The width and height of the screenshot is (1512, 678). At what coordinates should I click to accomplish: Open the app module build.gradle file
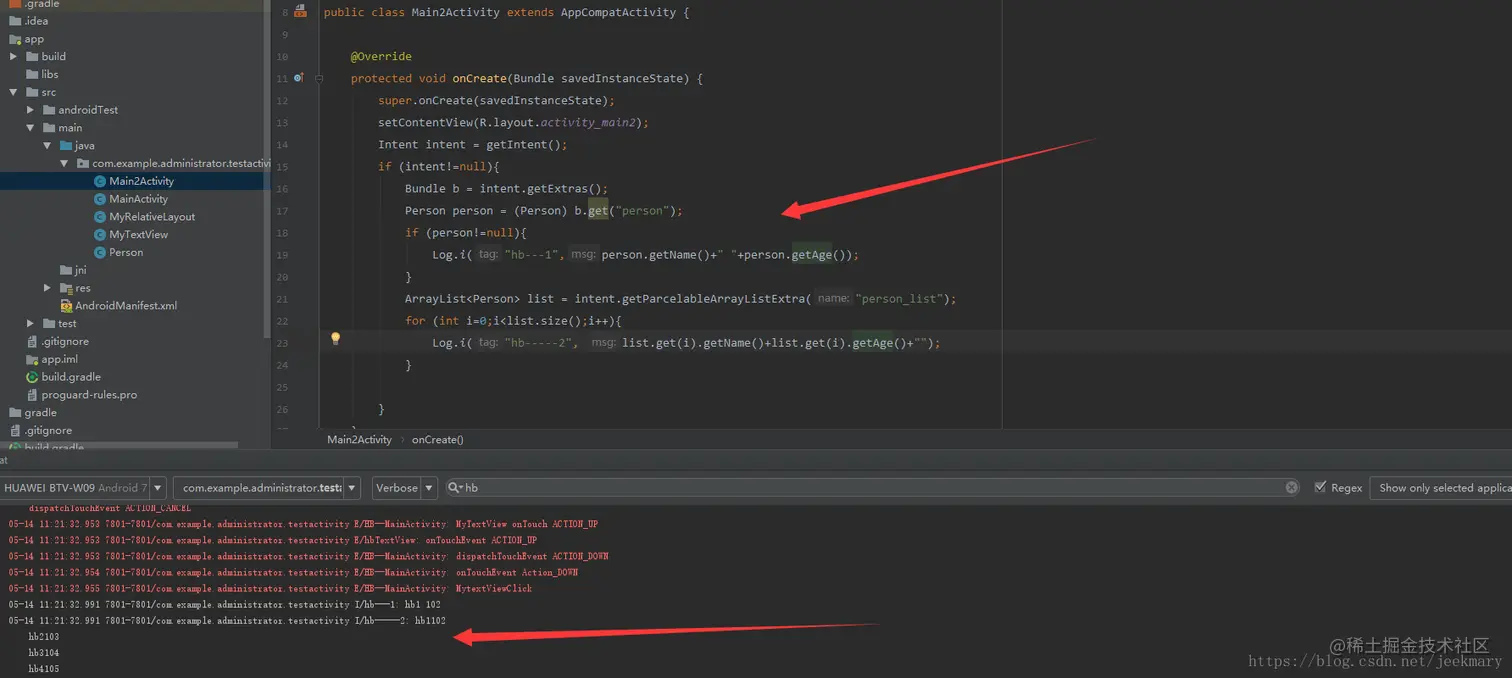[x=71, y=377]
